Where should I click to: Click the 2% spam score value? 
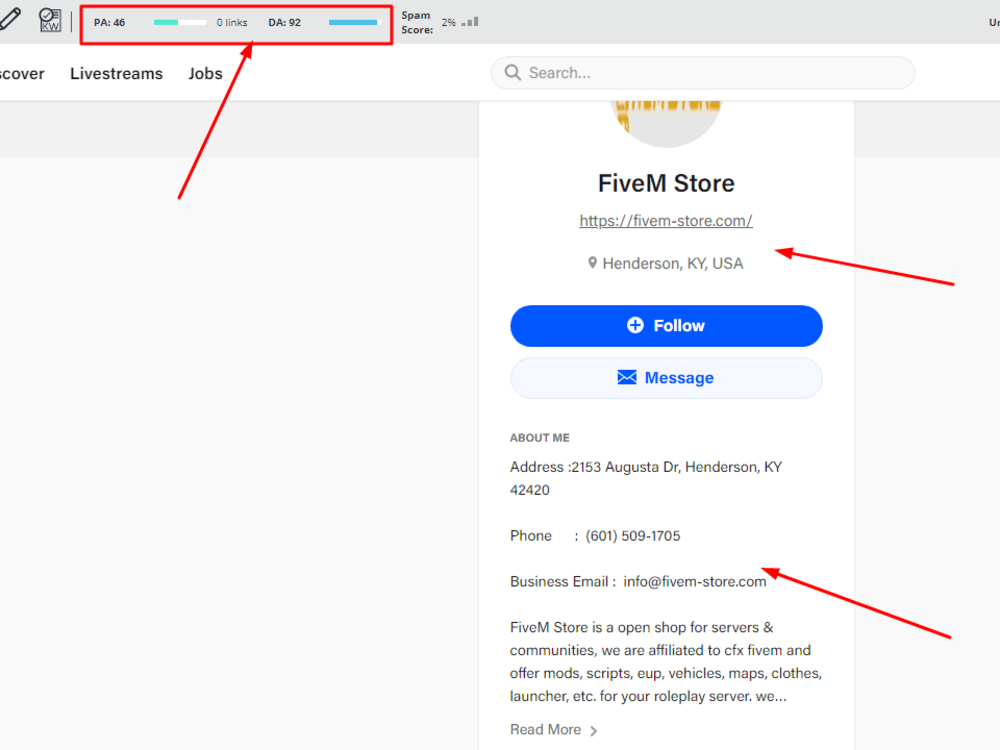tap(448, 22)
